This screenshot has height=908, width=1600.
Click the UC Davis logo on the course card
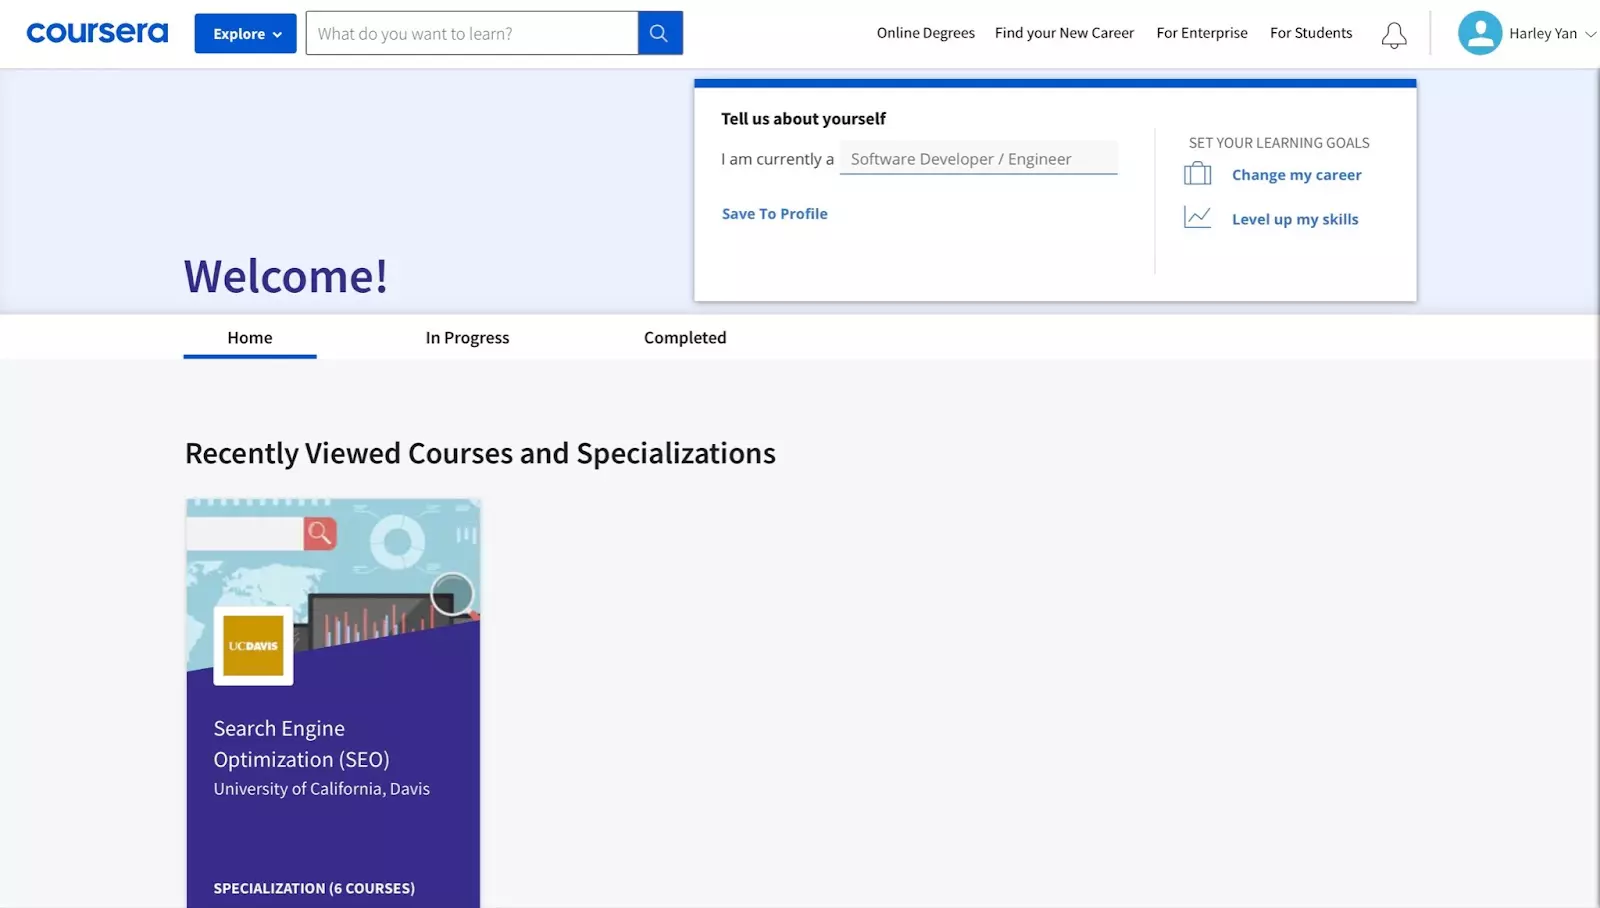[x=253, y=646]
